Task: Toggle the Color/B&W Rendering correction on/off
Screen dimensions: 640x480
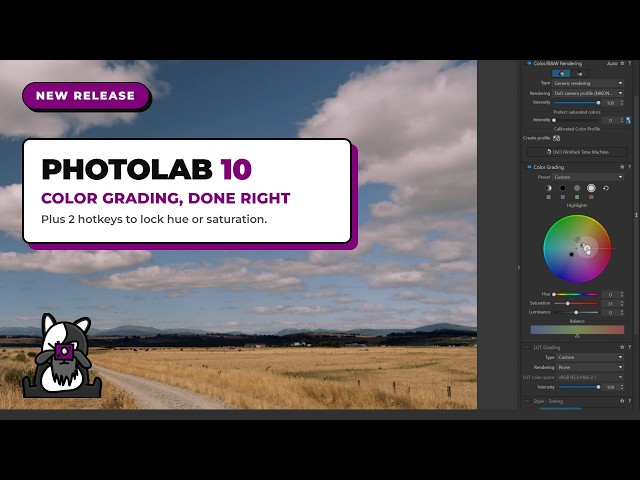Action: (x=529, y=63)
